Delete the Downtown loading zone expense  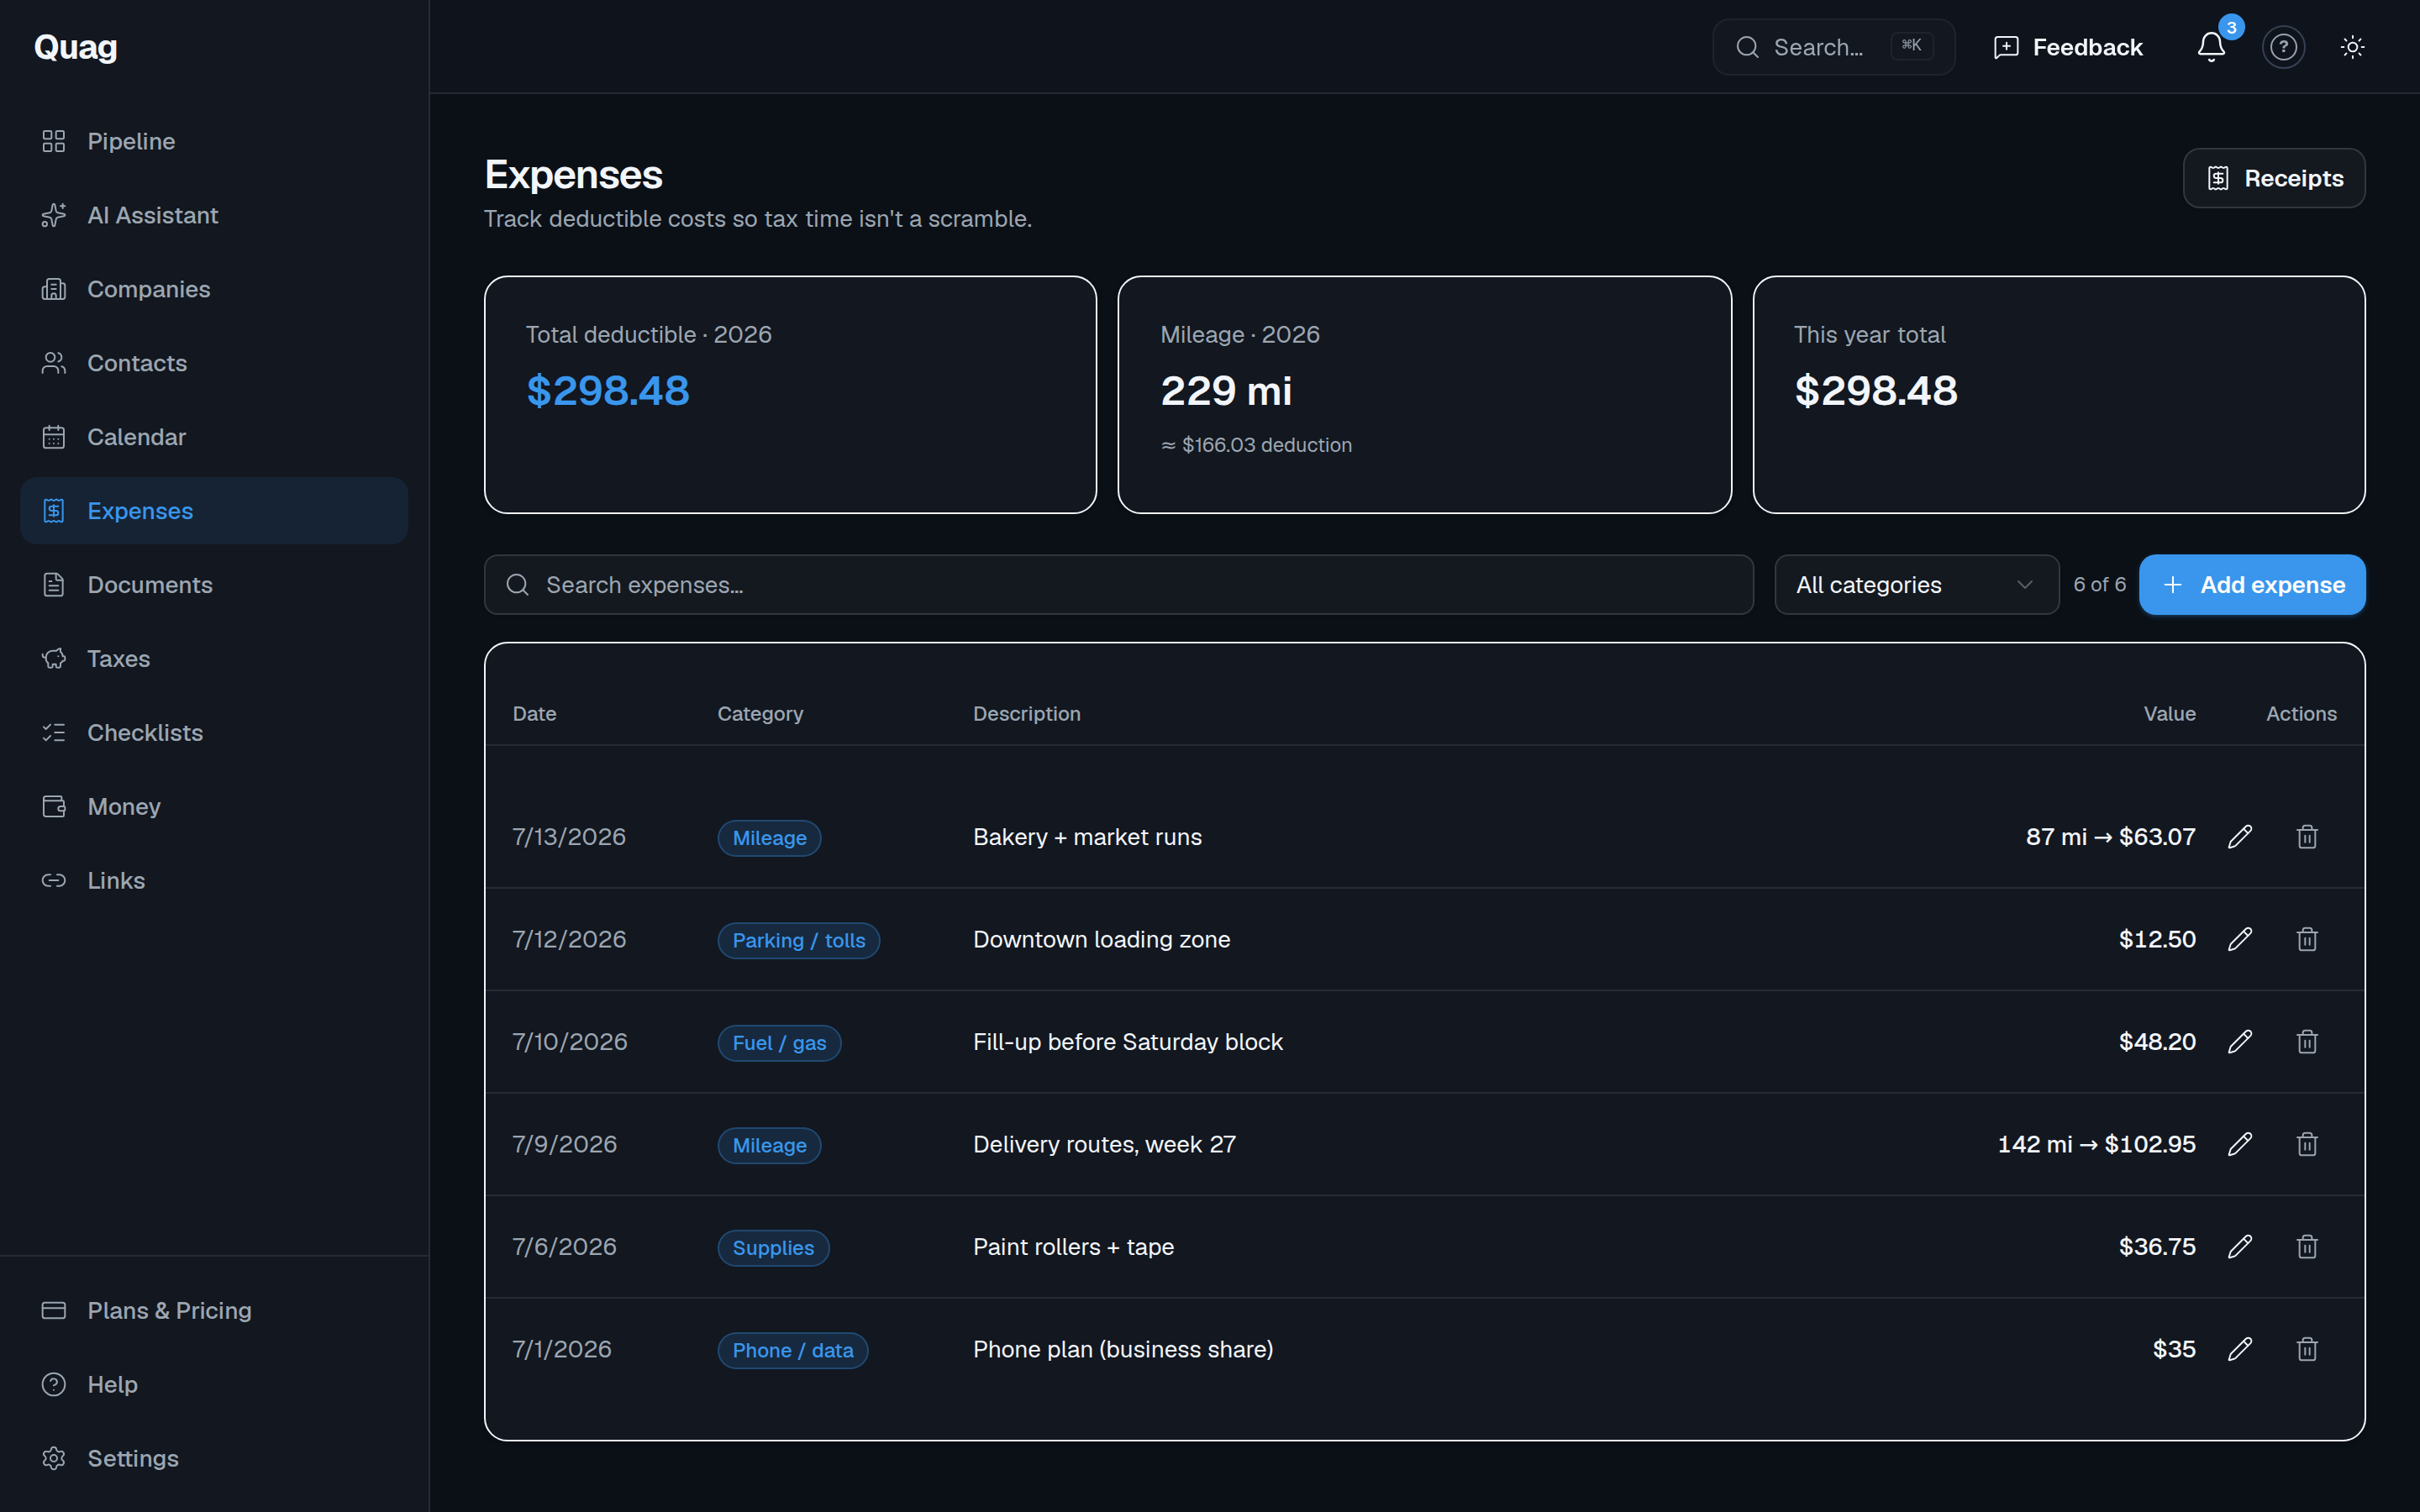(x=2307, y=939)
